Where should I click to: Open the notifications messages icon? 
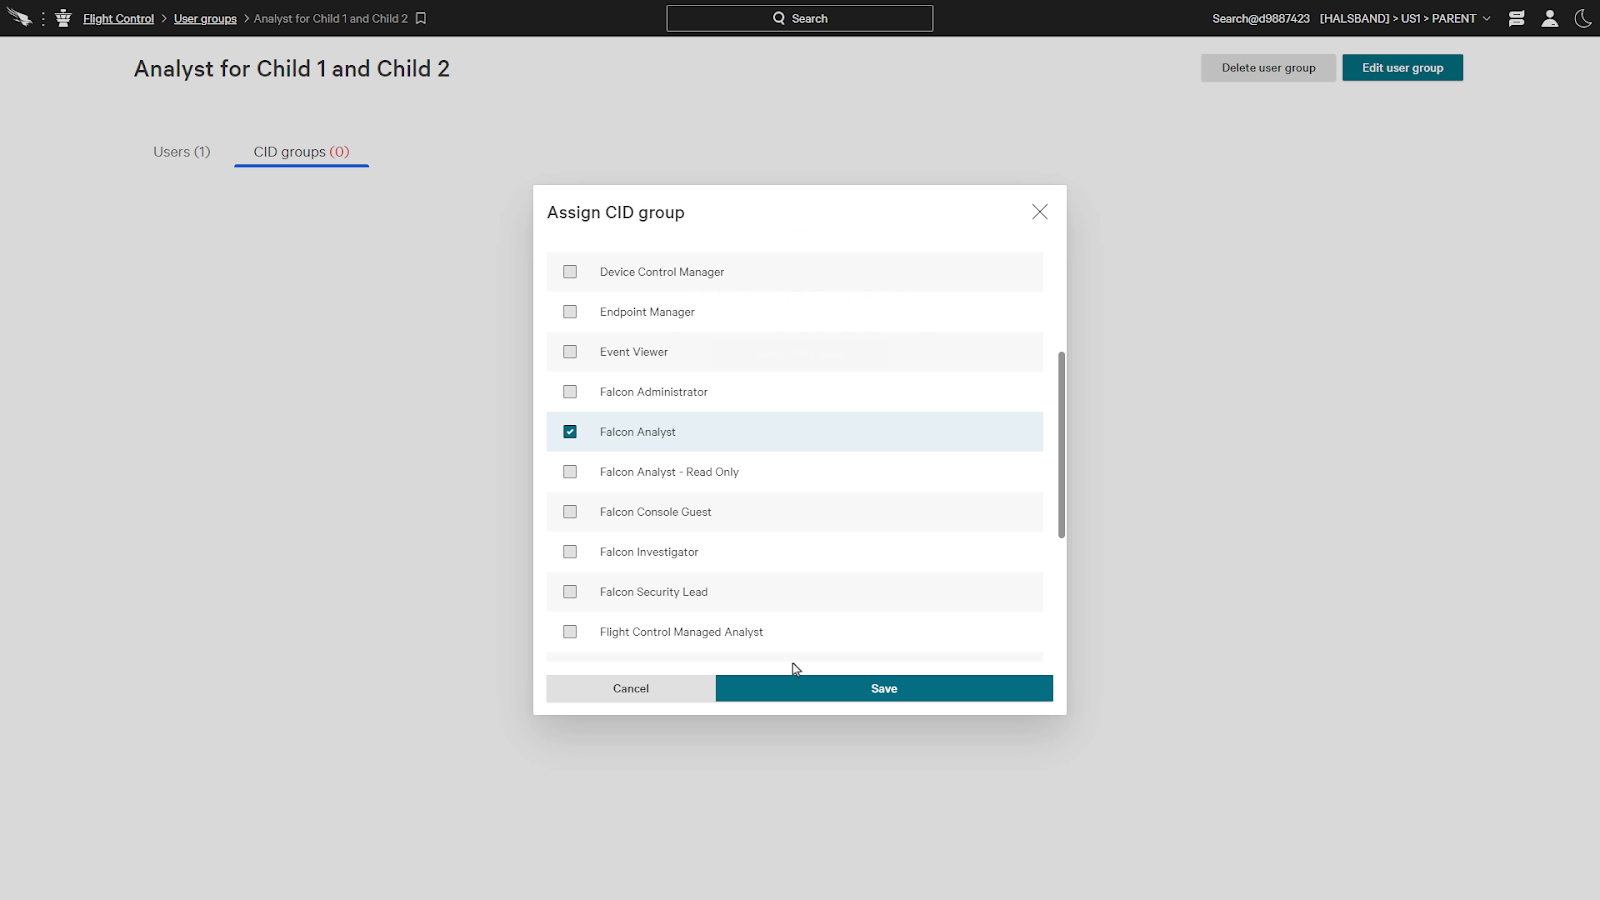1517,18
